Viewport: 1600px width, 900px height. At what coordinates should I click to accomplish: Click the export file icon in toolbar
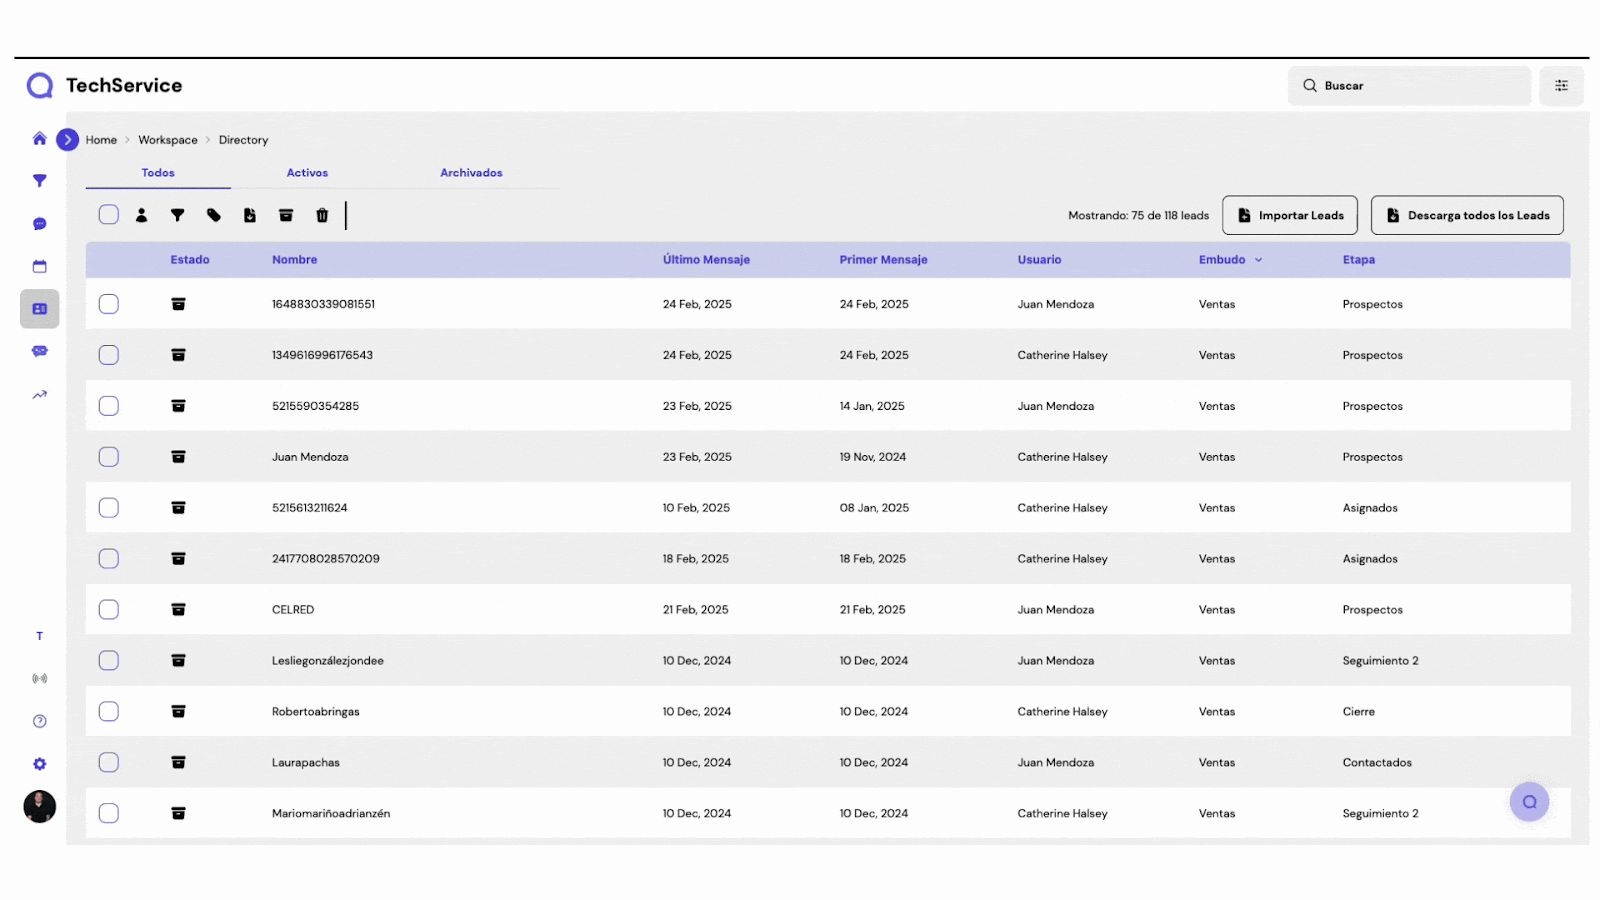[x=250, y=215]
